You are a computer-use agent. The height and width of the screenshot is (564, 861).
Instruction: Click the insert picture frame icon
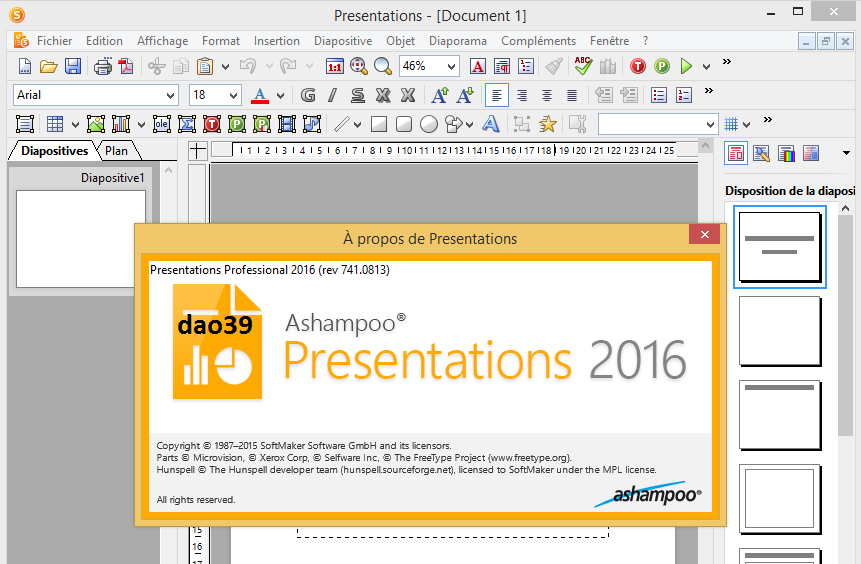coord(96,124)
